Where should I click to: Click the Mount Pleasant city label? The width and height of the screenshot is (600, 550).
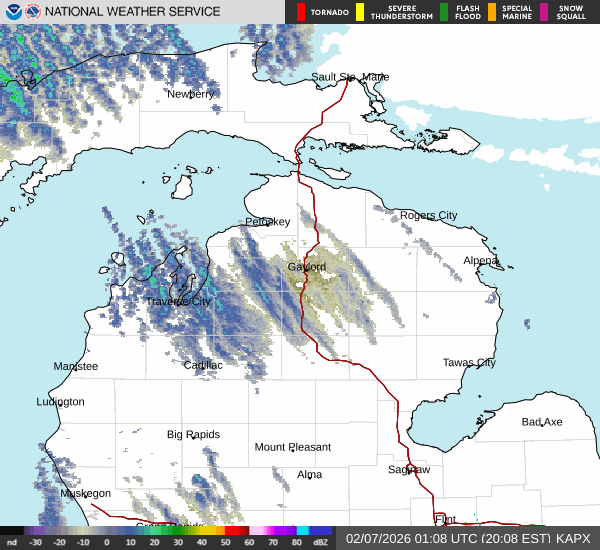coord(292,447)
